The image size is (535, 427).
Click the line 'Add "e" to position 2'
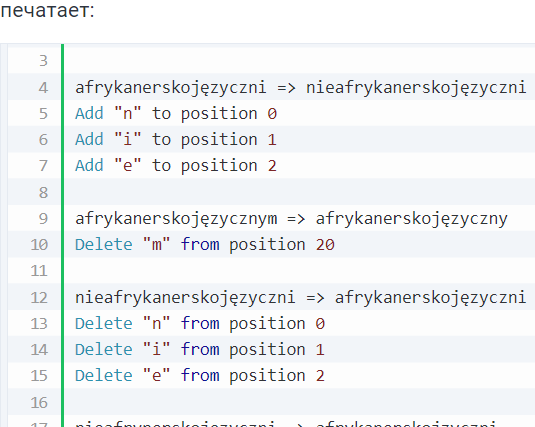coord(176,166)
